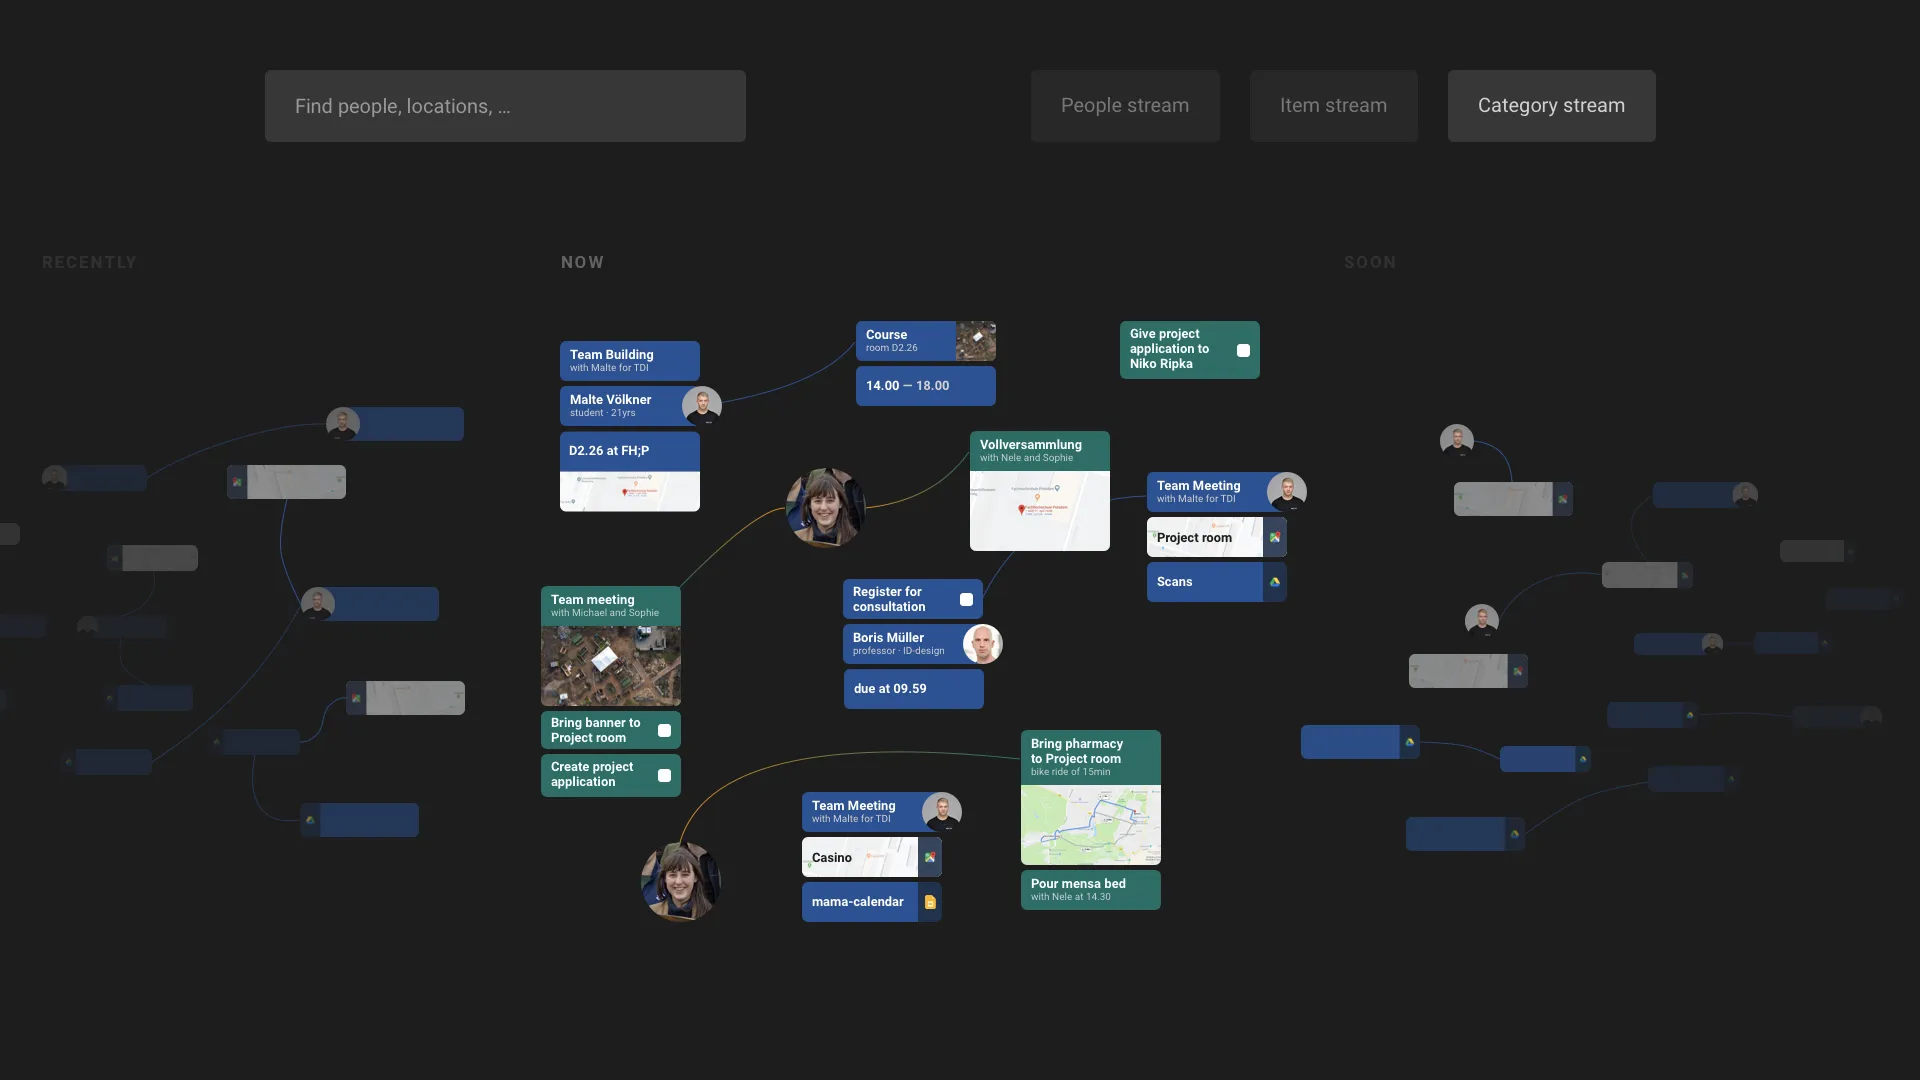This screenshot has height=1080, width=1920.
Task: Open aerial photo on Team meeting card
Action: click(610, 666)
